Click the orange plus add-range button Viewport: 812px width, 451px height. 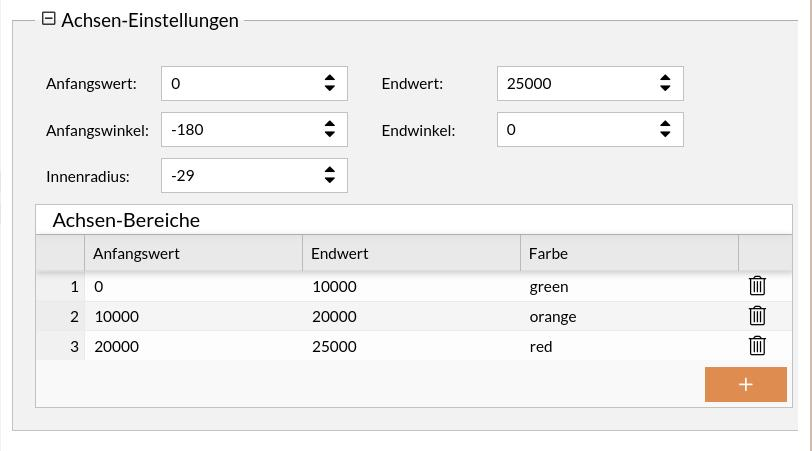tap(745, 385)
